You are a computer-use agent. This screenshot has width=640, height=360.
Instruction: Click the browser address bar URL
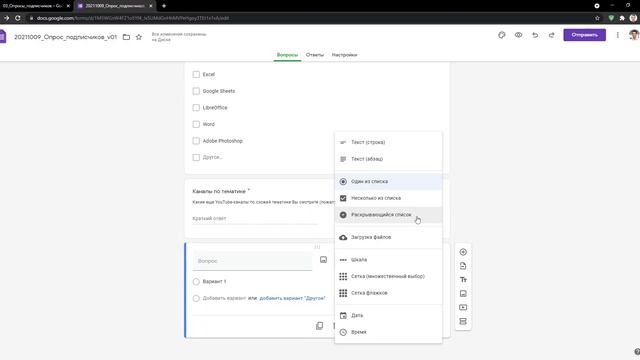(133, 18)
